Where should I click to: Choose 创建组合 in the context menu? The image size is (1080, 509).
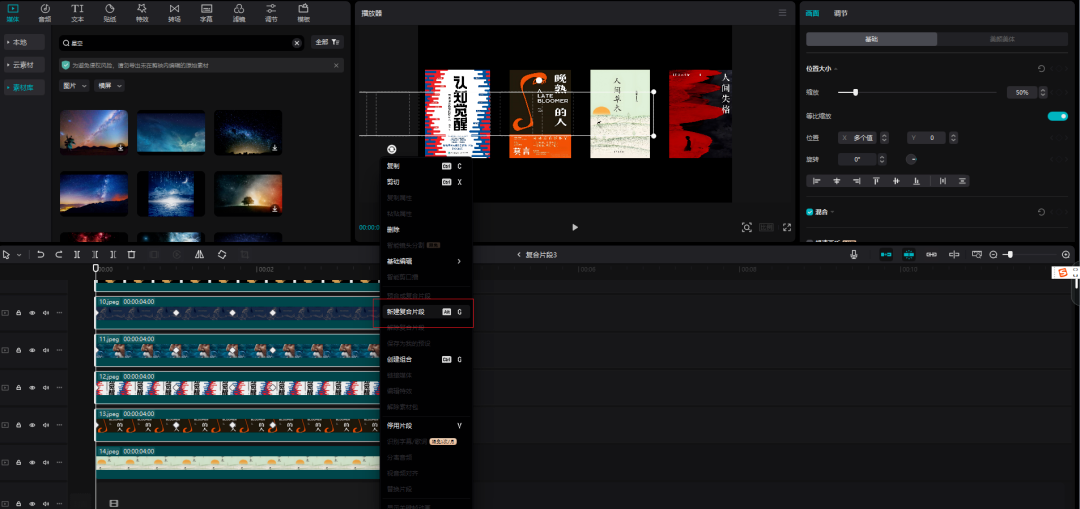pos(426,360)
